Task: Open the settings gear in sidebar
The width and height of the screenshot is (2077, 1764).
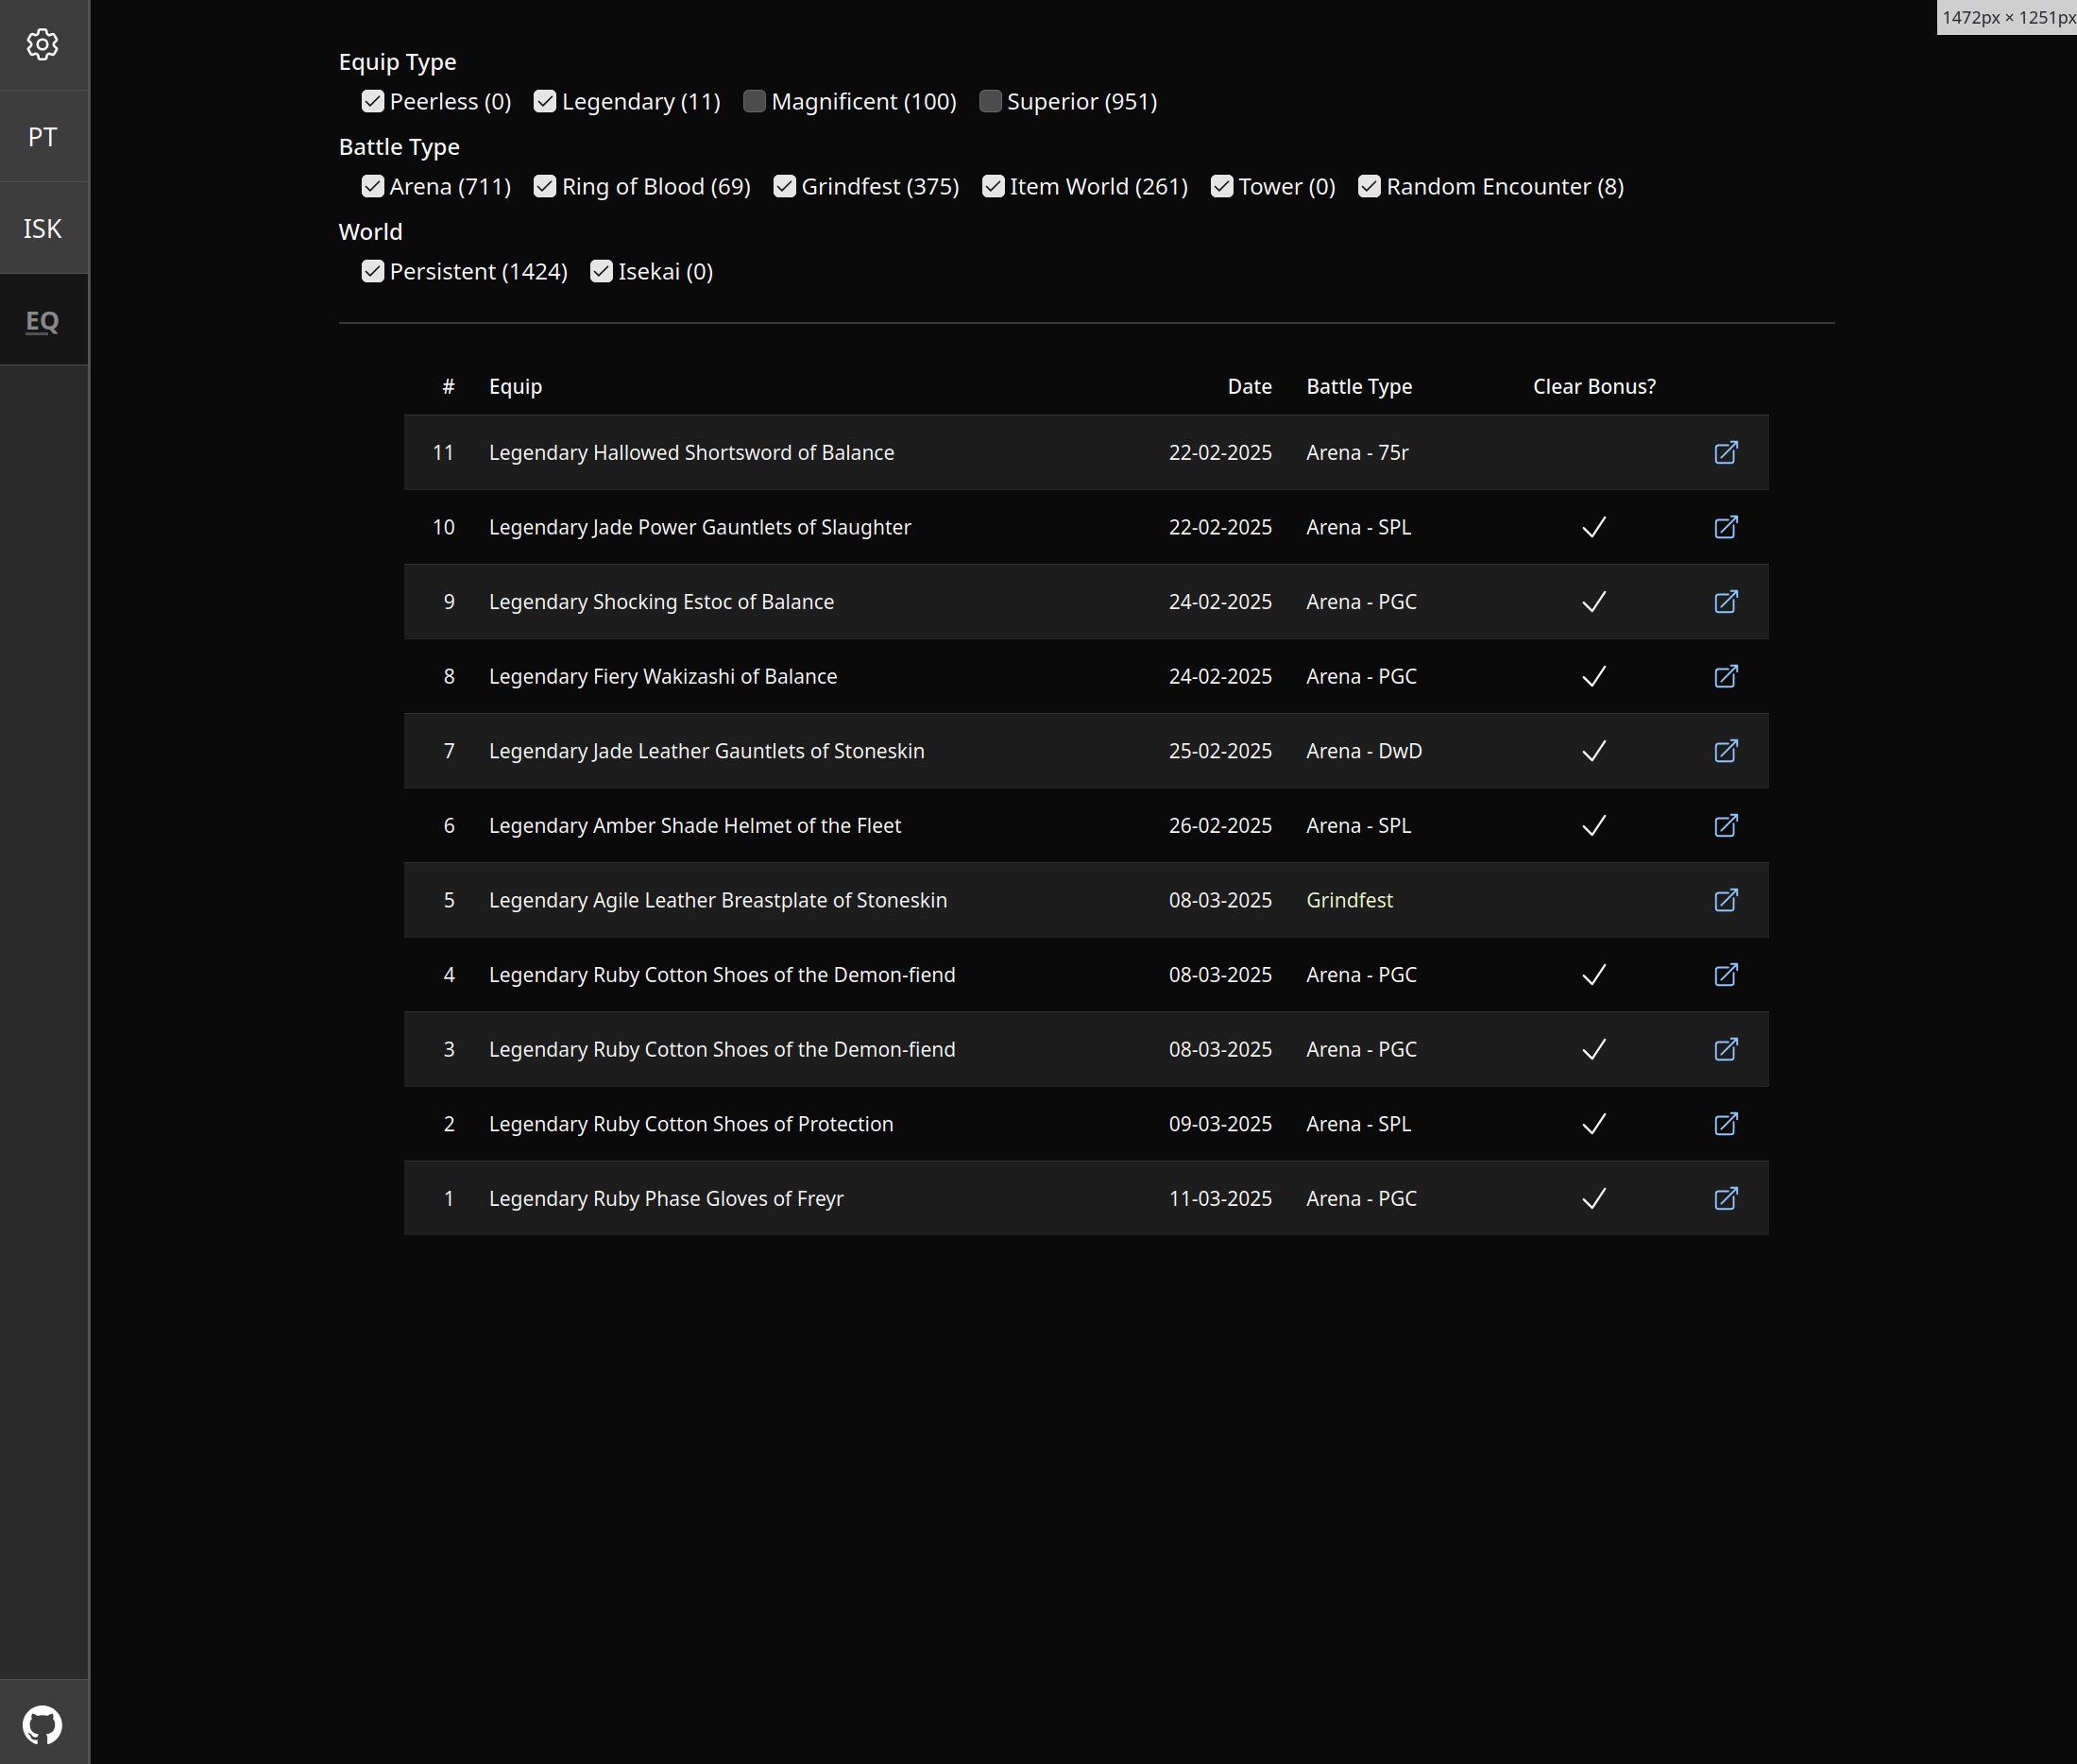Action: coord(42,44)
